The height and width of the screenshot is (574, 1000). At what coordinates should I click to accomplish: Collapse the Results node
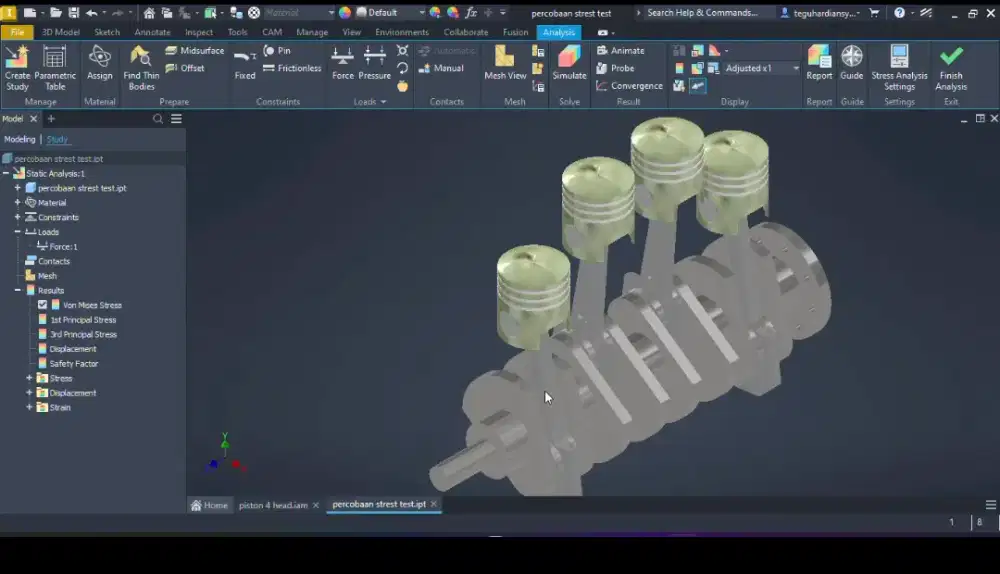pyautogui.click(x=18, y=290)
